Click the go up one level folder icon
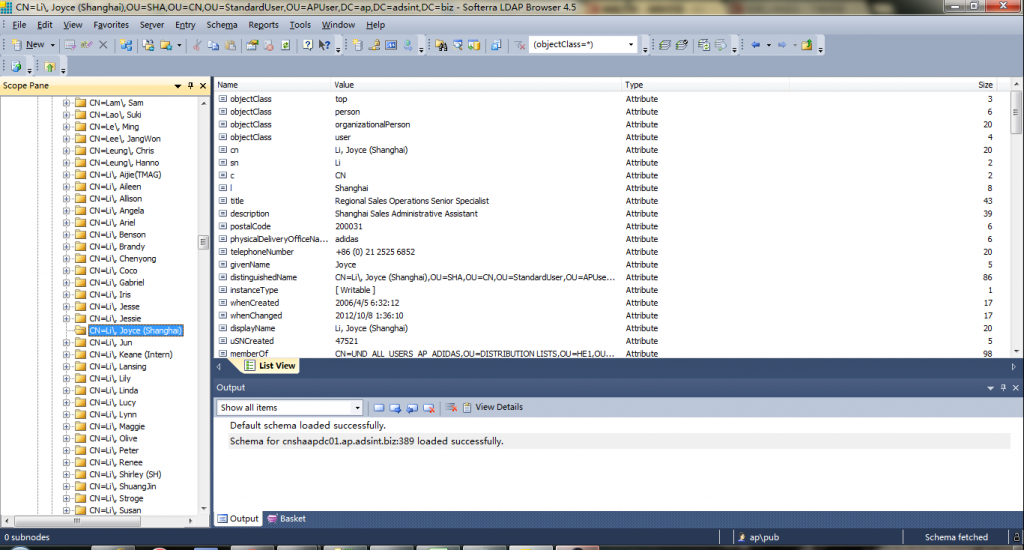 click(x=807, y=45)
